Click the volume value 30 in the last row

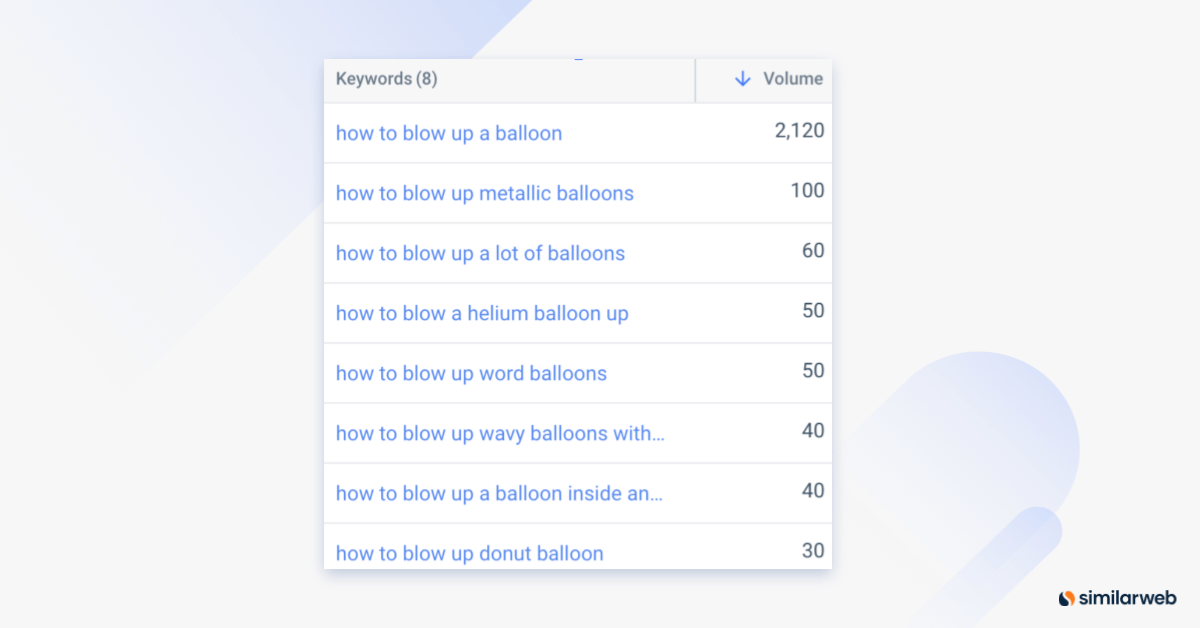(x=813, y=550)
